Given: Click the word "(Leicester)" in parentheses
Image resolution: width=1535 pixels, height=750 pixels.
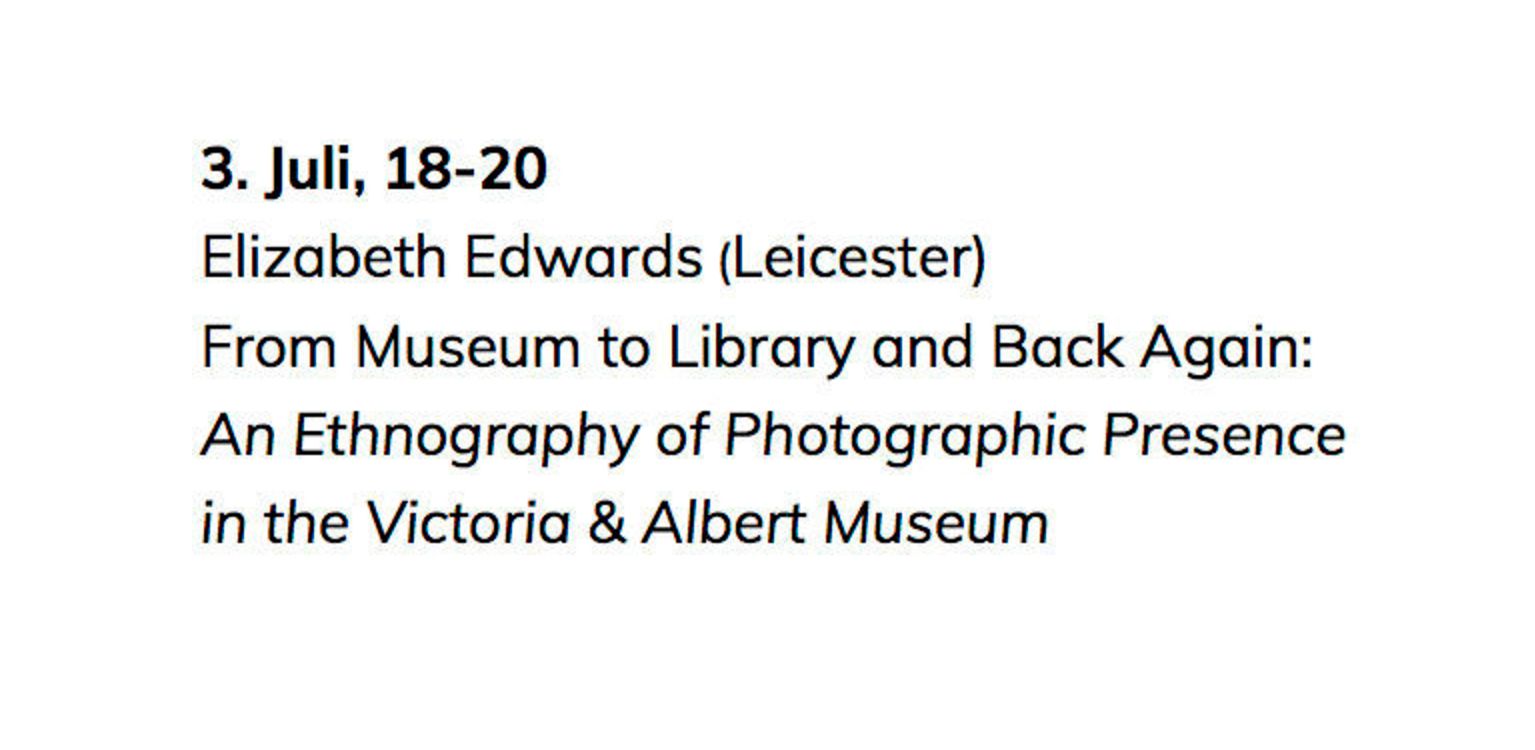Looking at the screenshot, I should (x=853, y=260).
